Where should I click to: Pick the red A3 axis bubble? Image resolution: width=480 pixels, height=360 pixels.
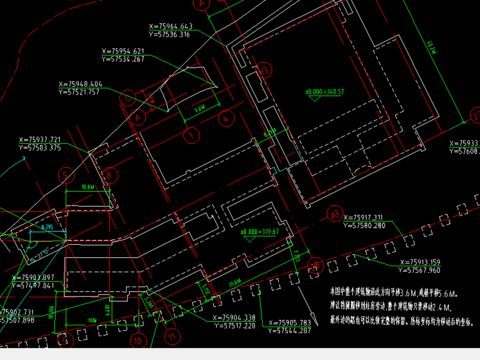[x=335, y=214]
